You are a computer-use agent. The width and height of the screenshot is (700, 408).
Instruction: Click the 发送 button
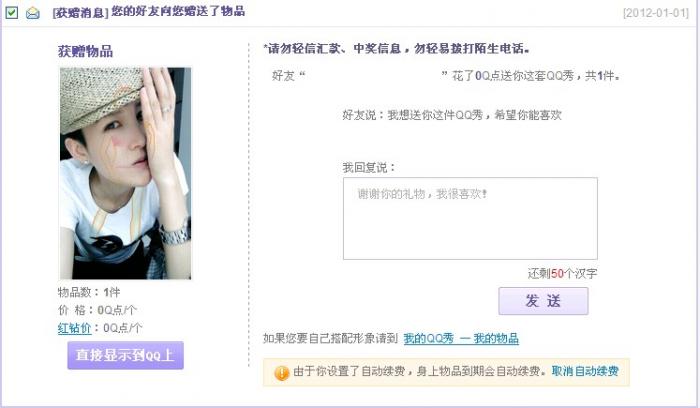(x=543, y=301)
